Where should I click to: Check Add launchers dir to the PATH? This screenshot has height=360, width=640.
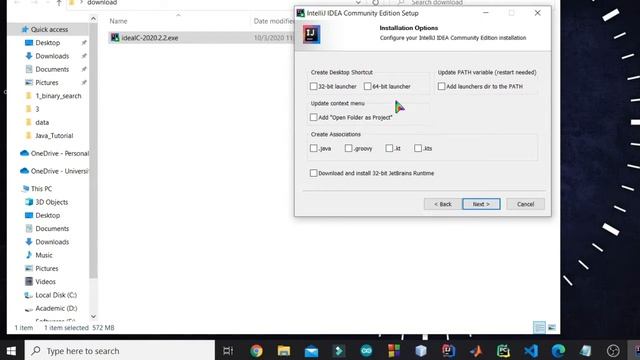[441, 86]
